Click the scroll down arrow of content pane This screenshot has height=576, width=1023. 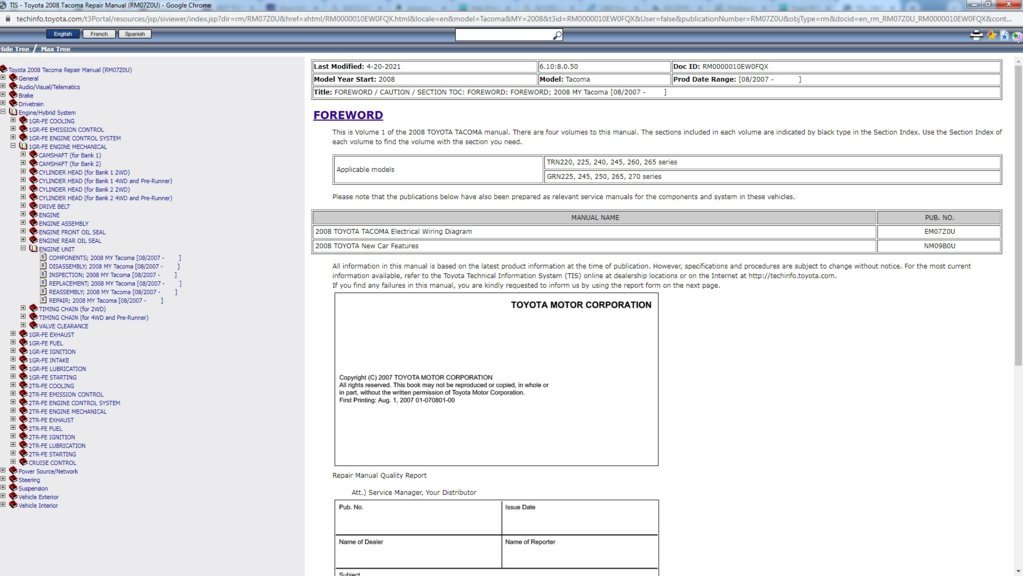pyautogui.click(x=1018, y=571)
